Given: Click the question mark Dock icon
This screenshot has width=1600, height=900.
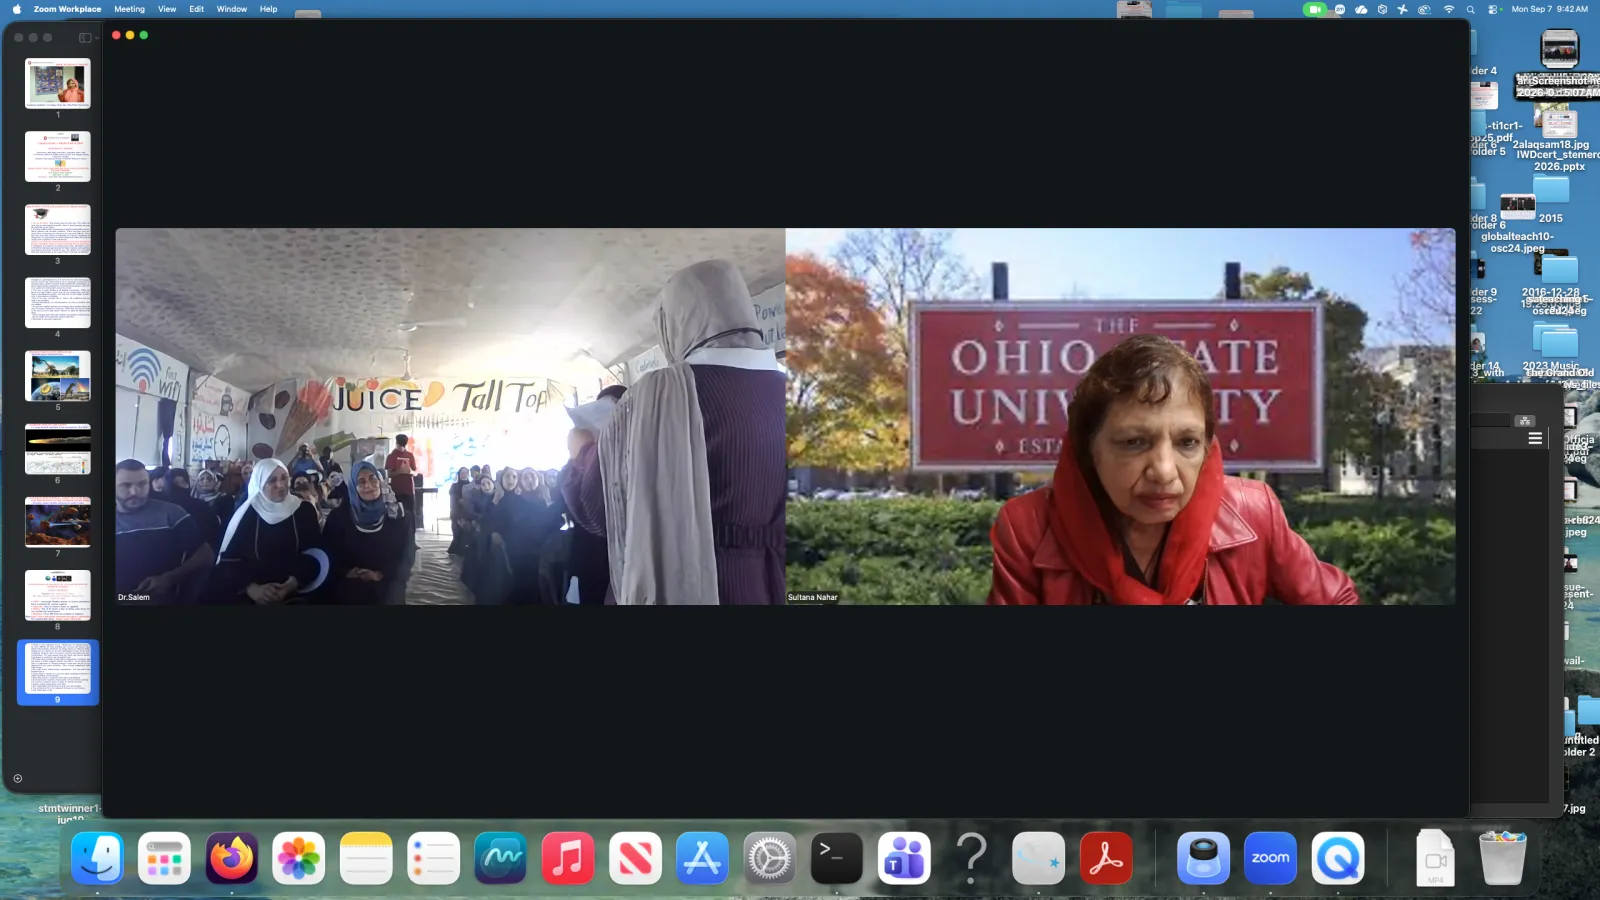Looking at the screenshot, I should 971,858.
